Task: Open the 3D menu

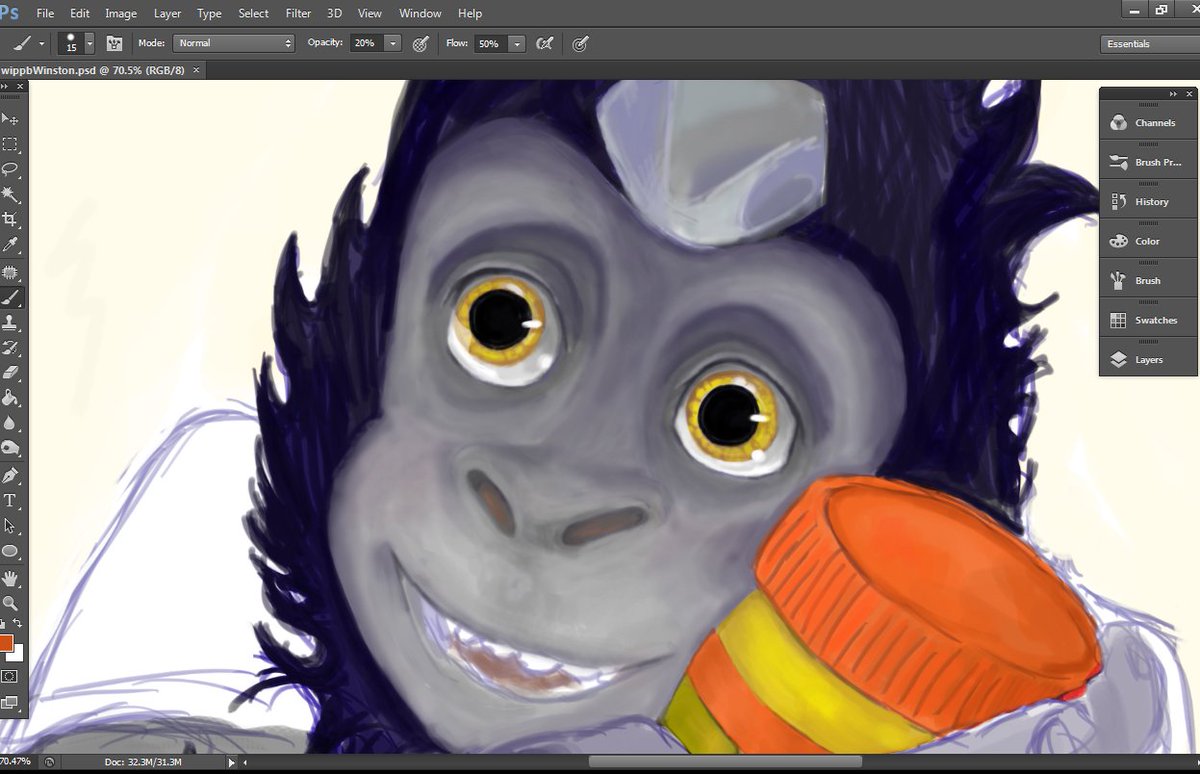Action: [335, 13]
